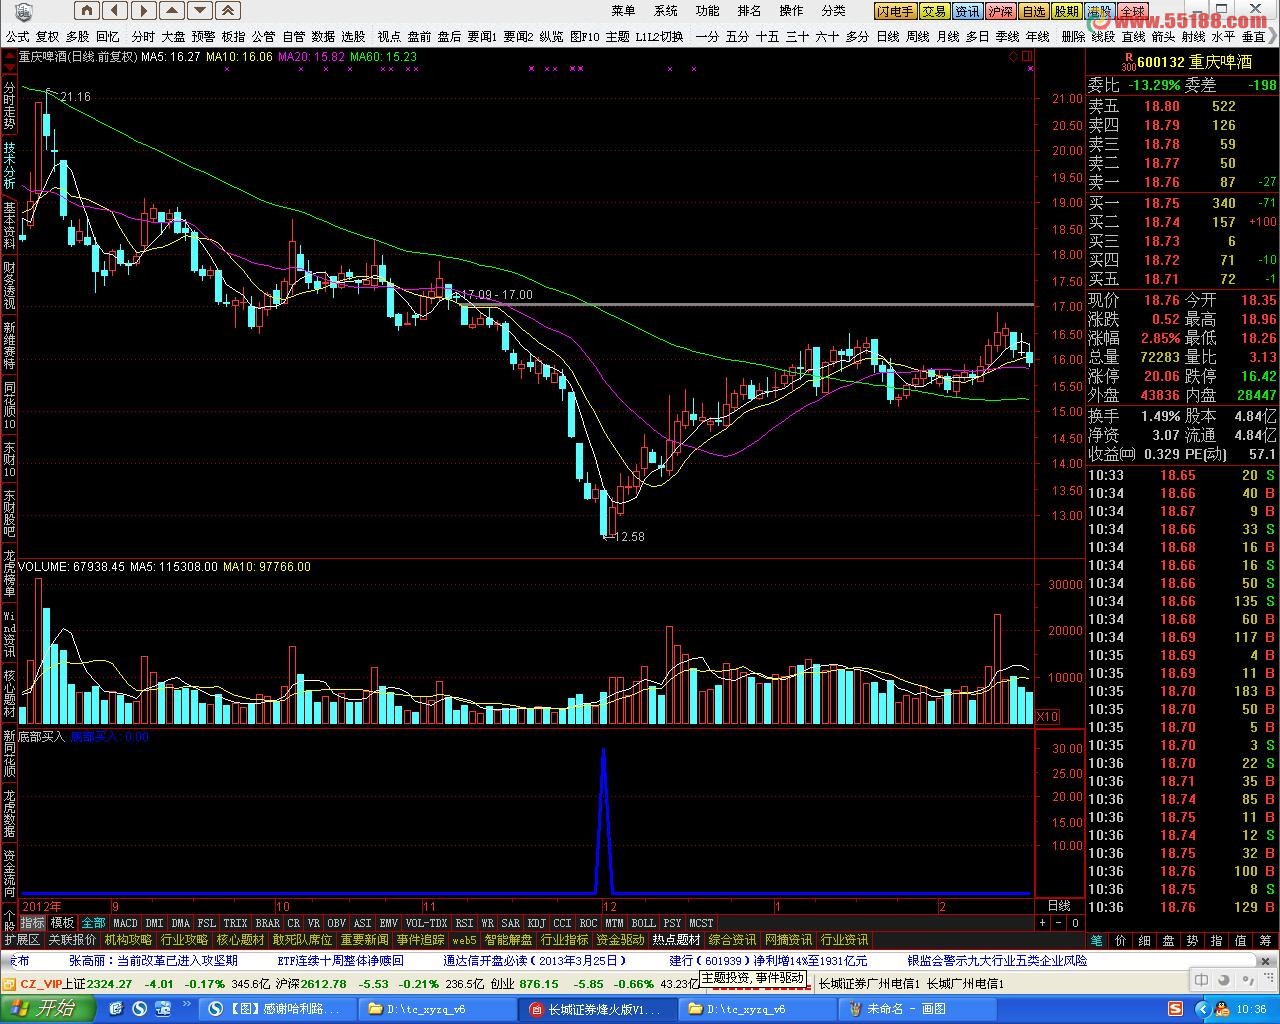Screen dimensions: 1280x1024
Task: Open the 操作 menu
Action: coord(791,11)
